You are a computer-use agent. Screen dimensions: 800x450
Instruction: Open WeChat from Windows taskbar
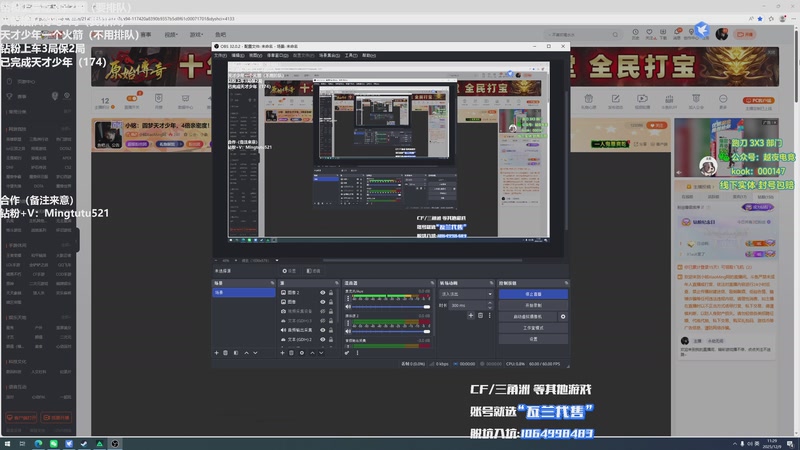click(54, 444)
